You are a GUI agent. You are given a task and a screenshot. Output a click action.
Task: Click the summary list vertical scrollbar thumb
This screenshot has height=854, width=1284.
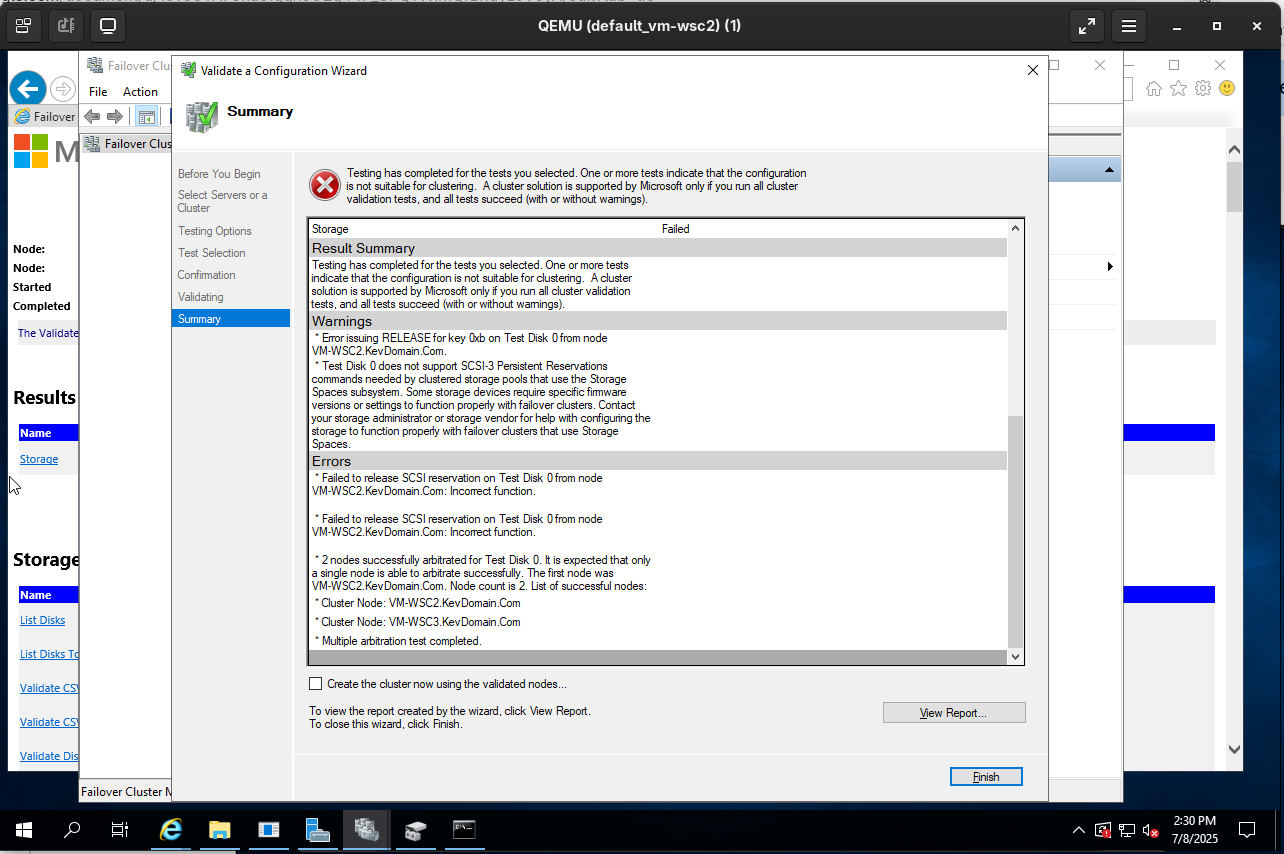1016,532
